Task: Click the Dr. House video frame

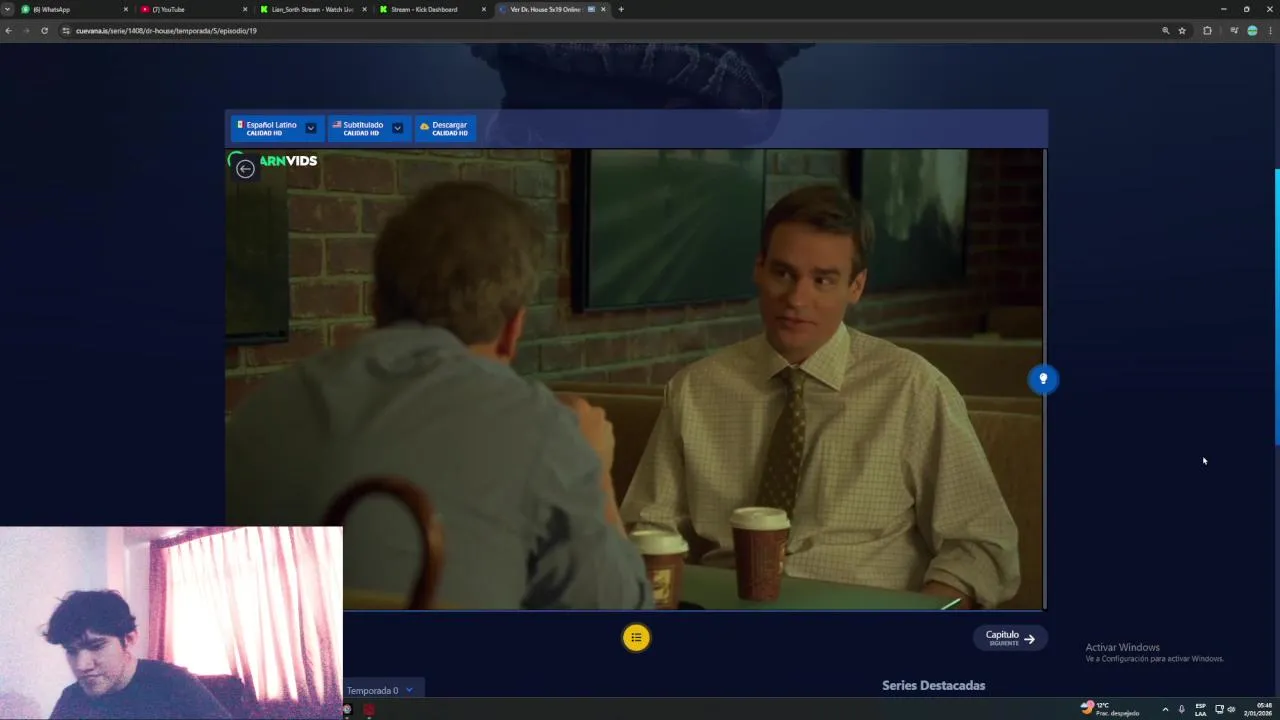Action: 634,379
